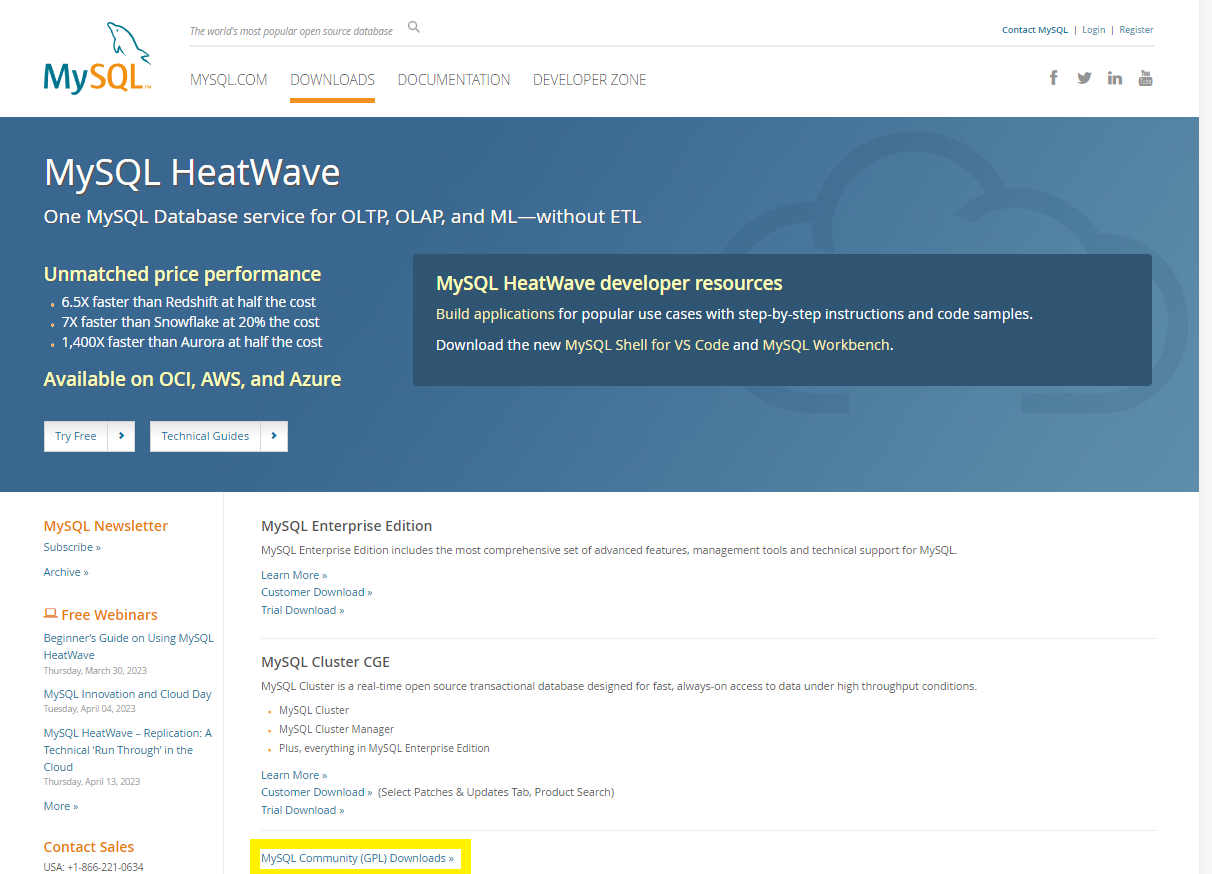Click the Free Webinars heading
Viewport: 1212px width, 874px height.
[x=109, y=615]
